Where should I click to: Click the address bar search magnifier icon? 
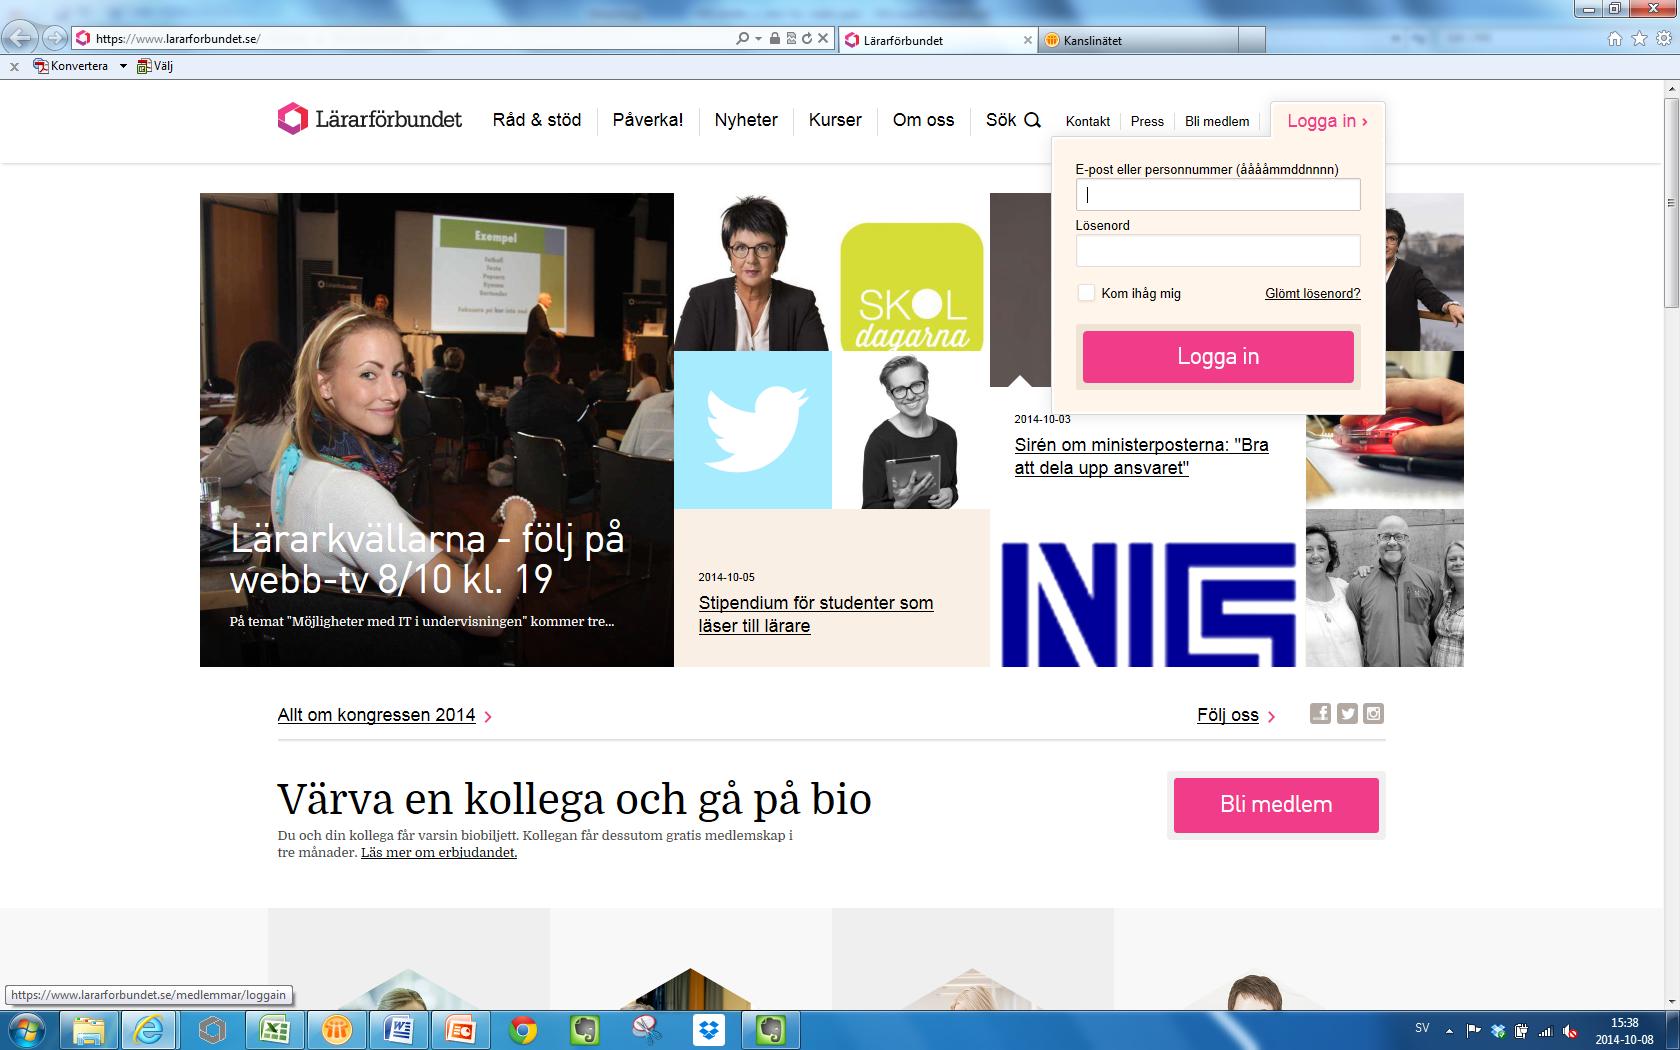(742, 39)
